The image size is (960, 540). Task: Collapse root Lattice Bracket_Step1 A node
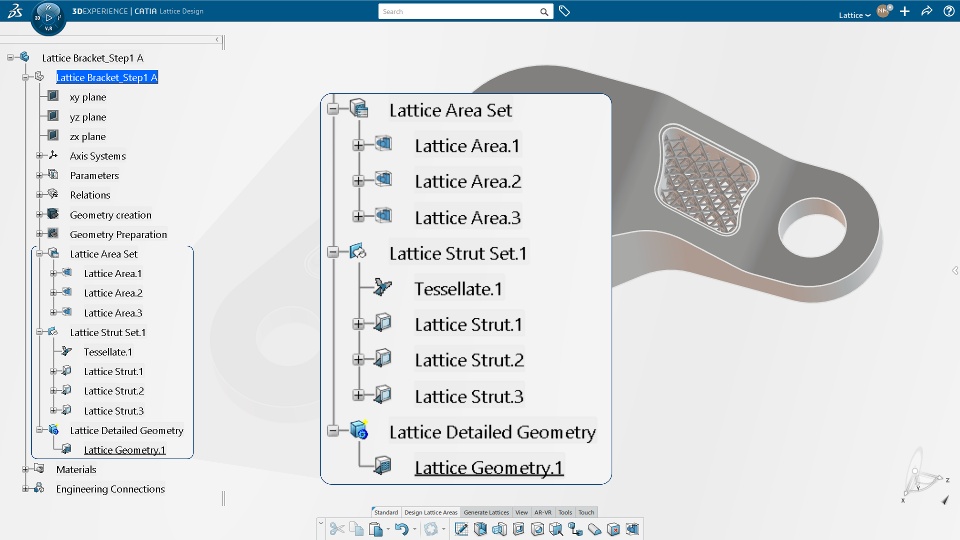click(x=10, y=58)
